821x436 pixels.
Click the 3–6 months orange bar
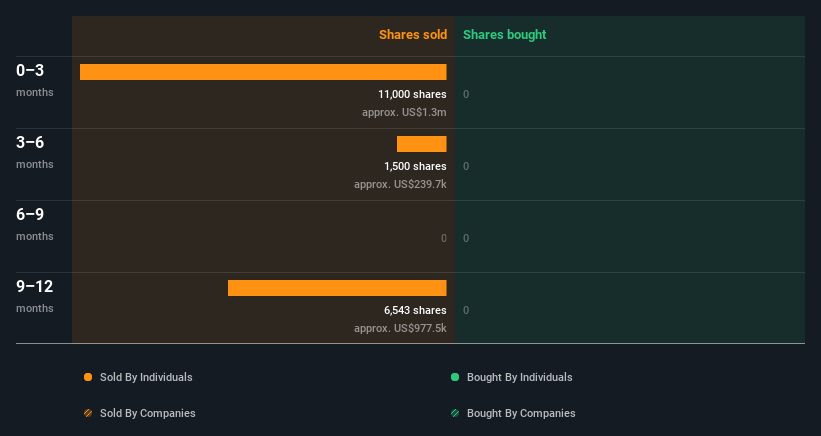421,144
